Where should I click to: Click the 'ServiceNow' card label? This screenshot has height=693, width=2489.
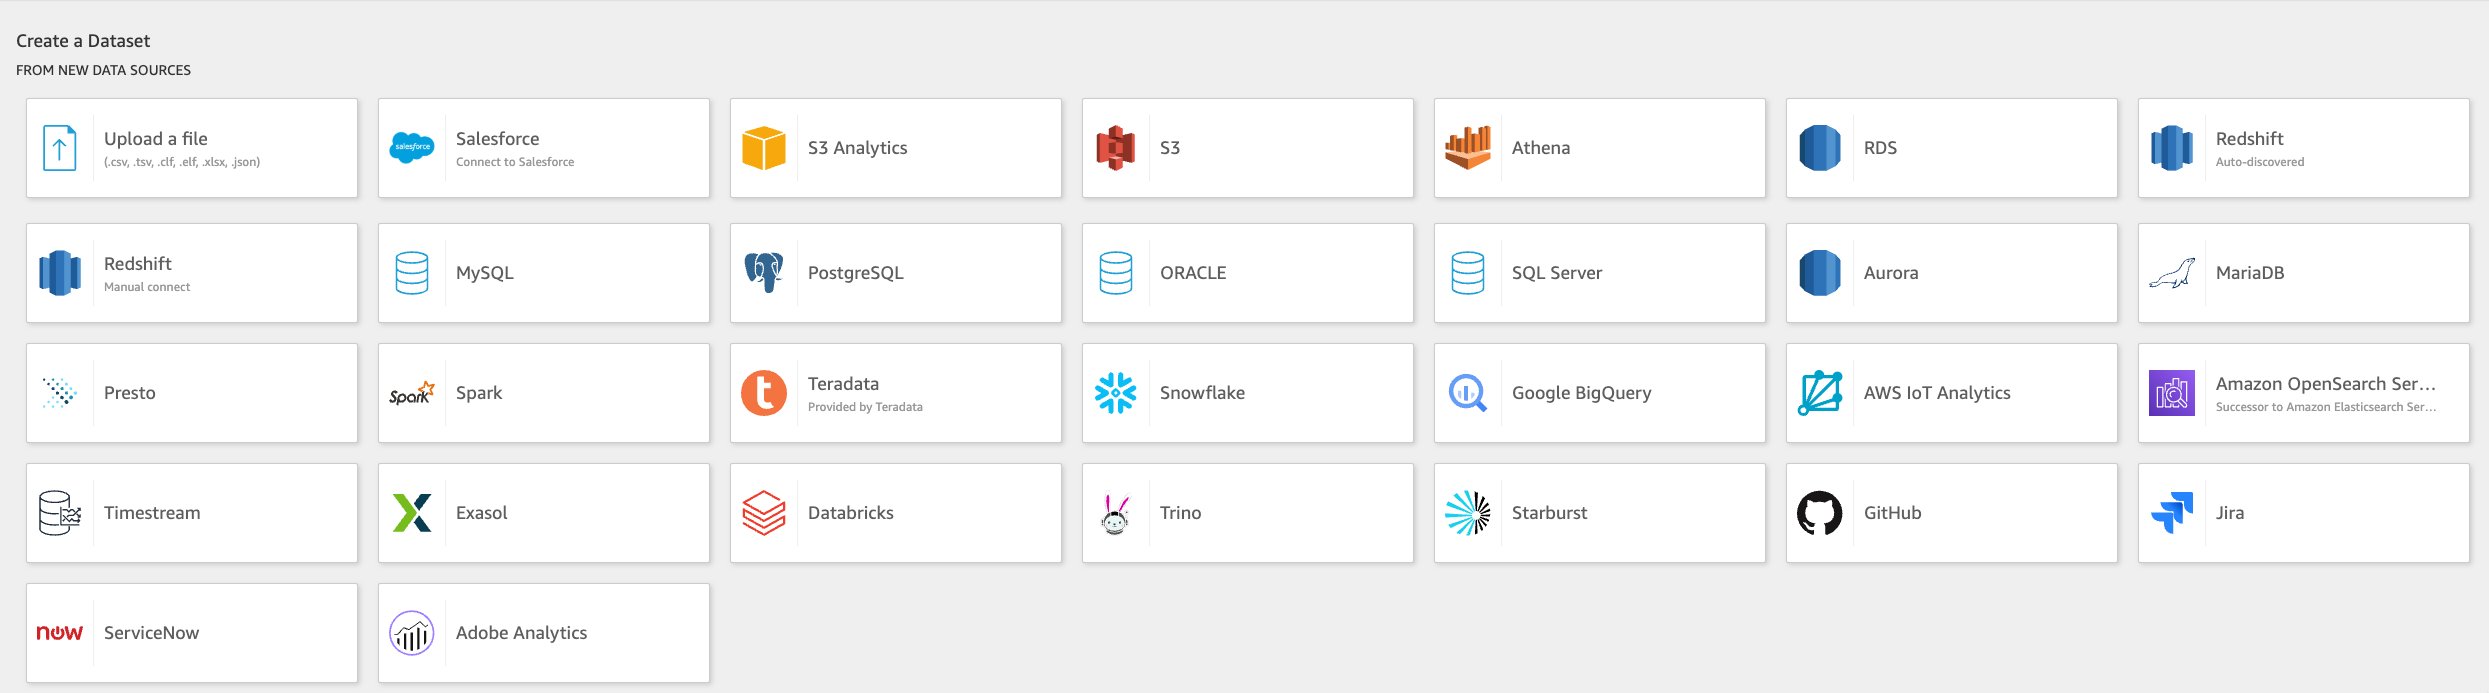coord(152,633)
